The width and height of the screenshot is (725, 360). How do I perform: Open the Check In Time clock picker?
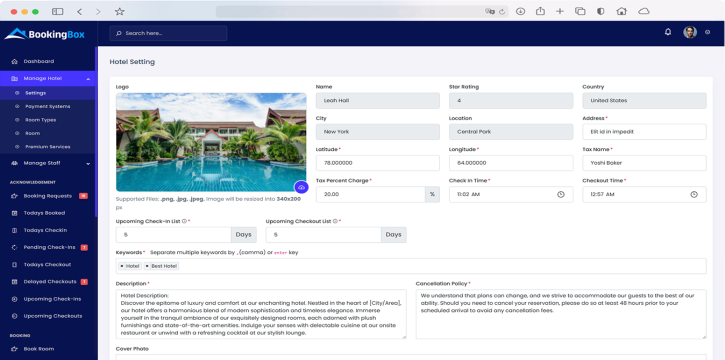click(560, 195)
